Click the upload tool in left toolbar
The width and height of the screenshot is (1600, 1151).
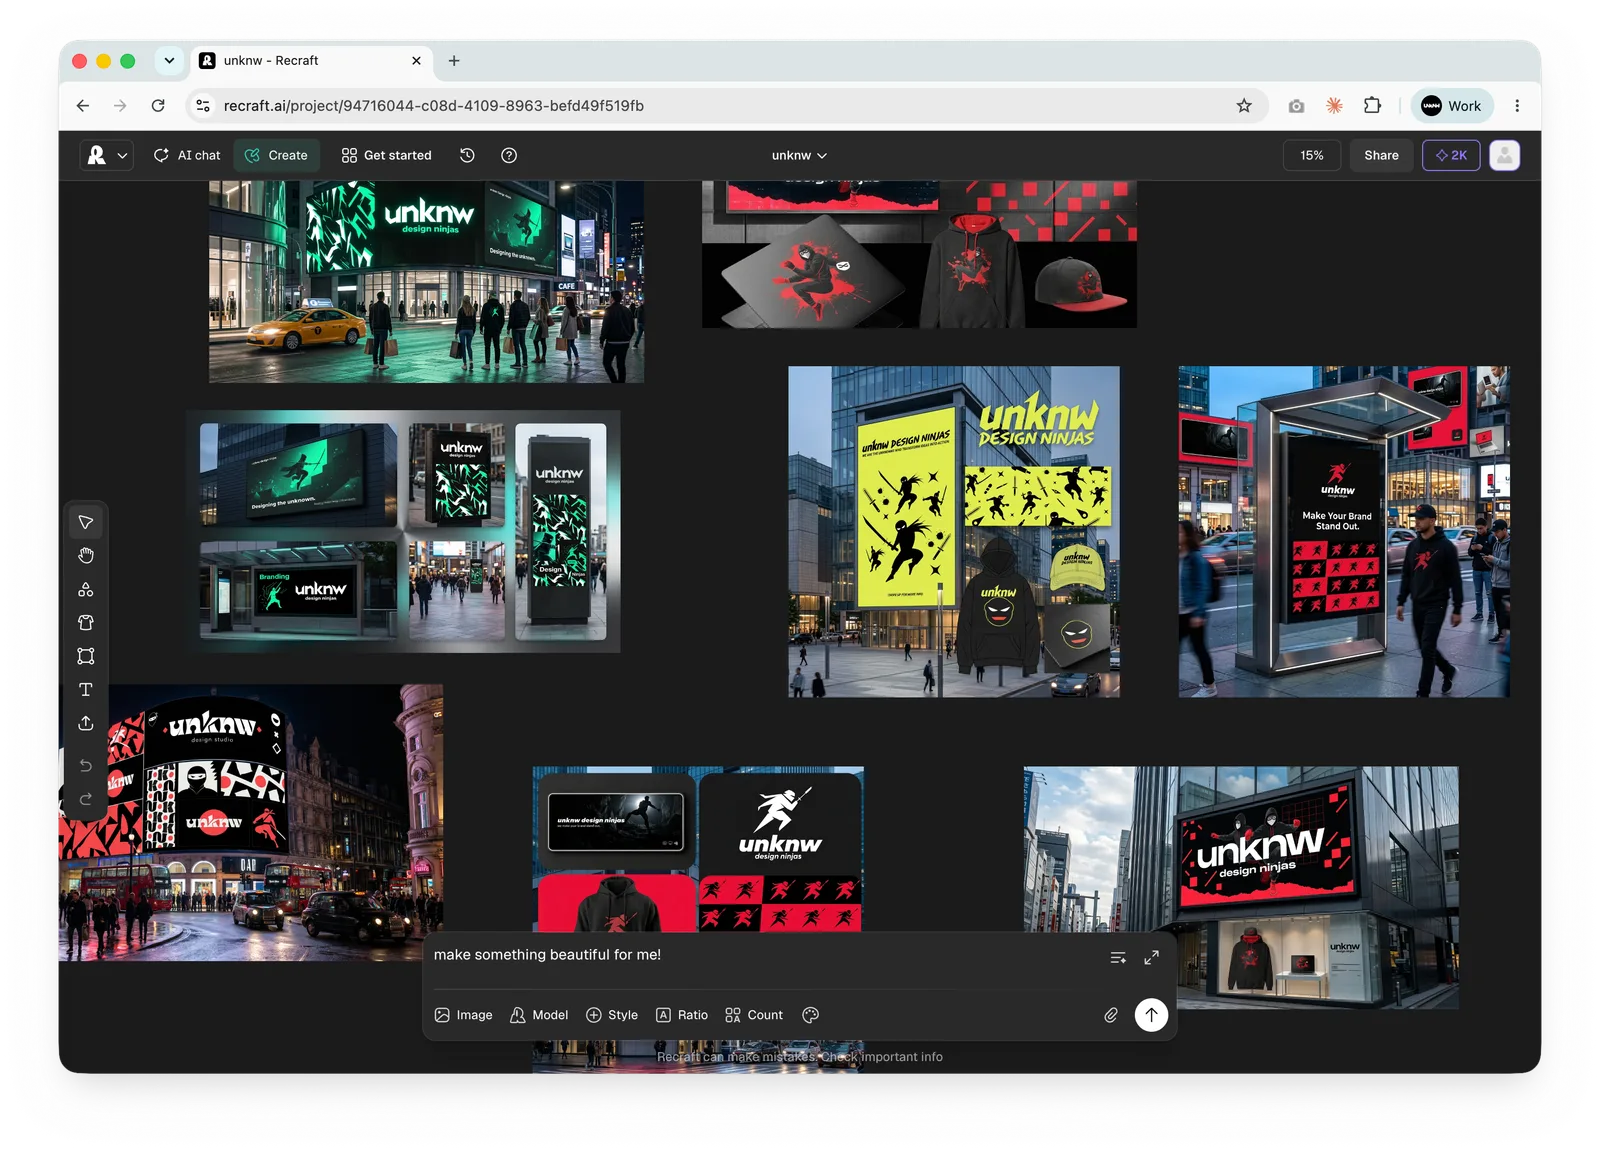86,722
